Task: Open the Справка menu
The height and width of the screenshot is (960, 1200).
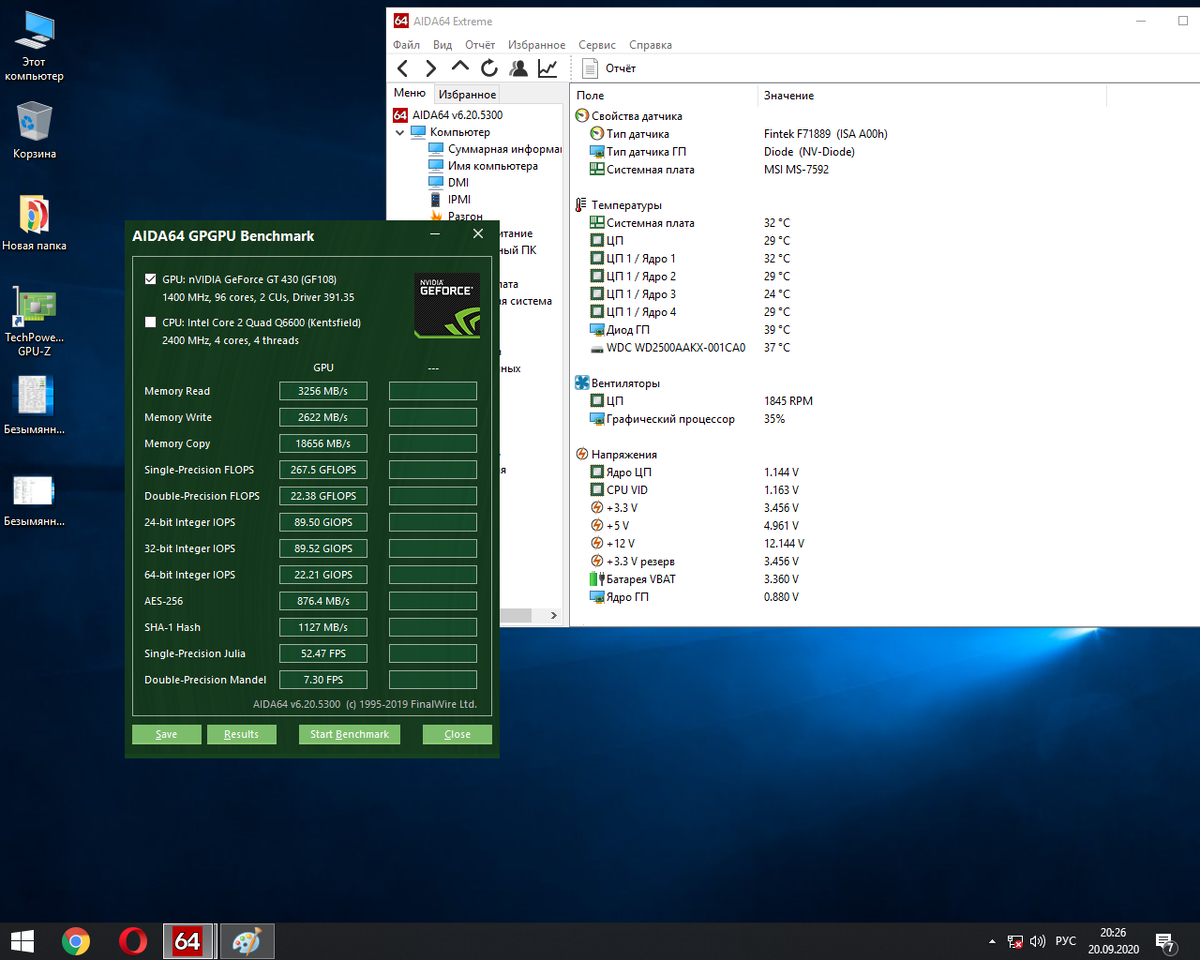Action: click(650, 45)
